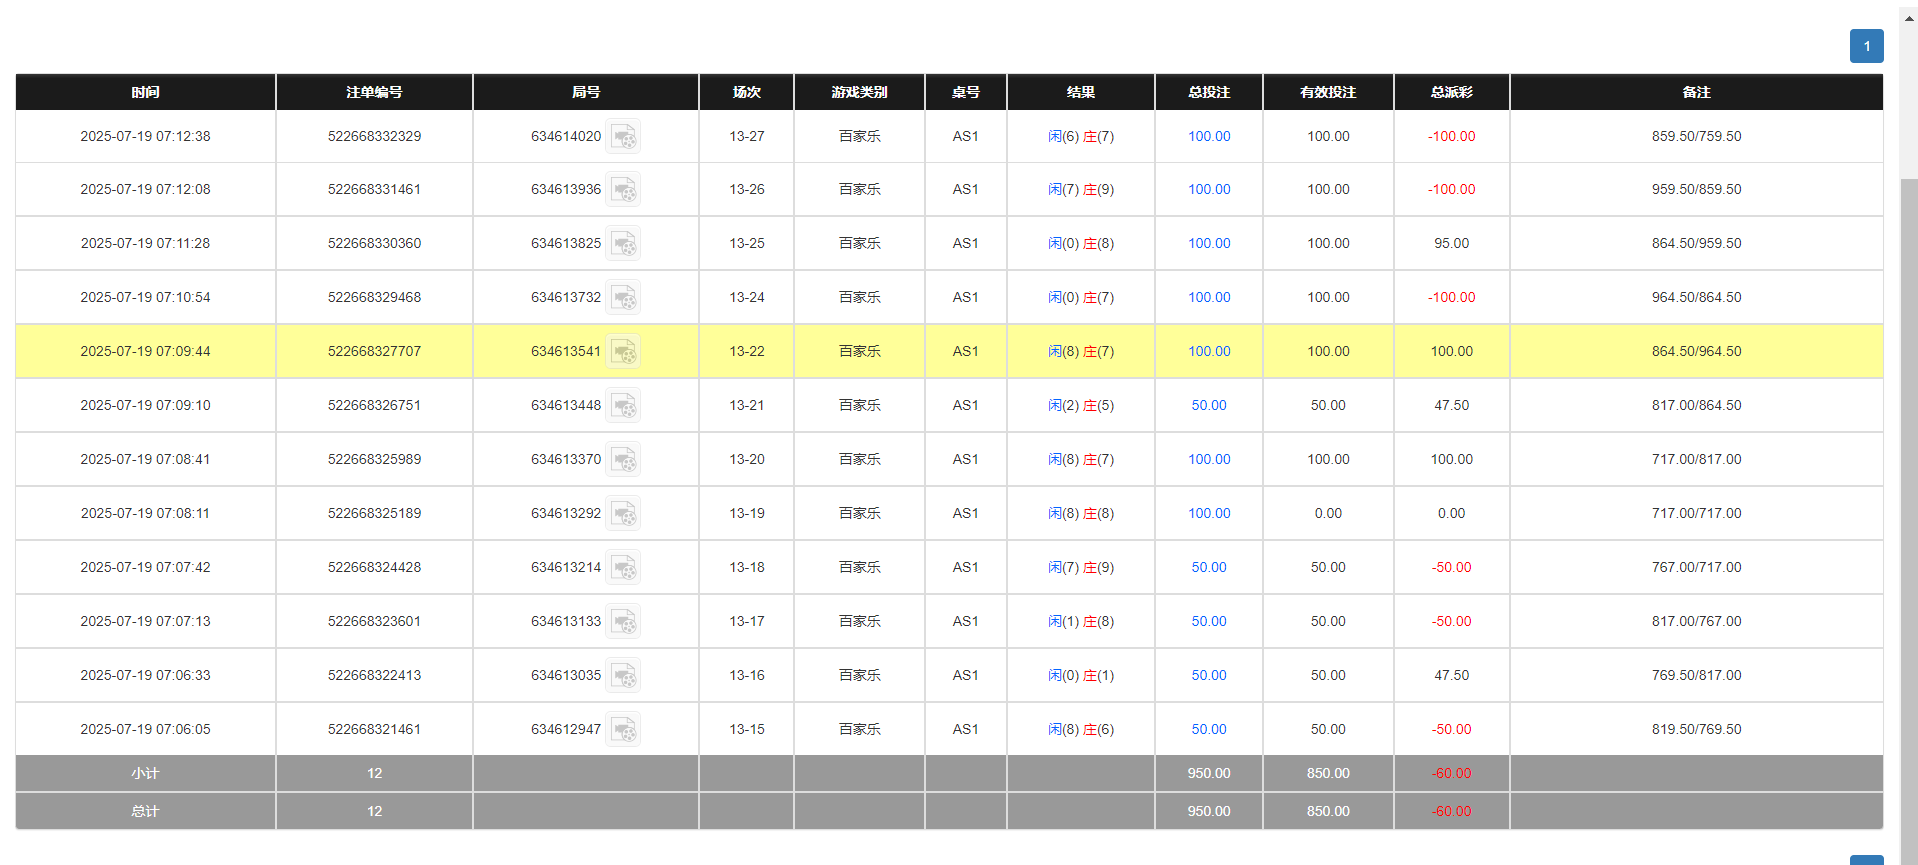Click blue 50.00 bet for order 522668326751
Image resolution: width=1918 pixels, height=865 pixels.
pyautogui.click(x=1208, y=406)
